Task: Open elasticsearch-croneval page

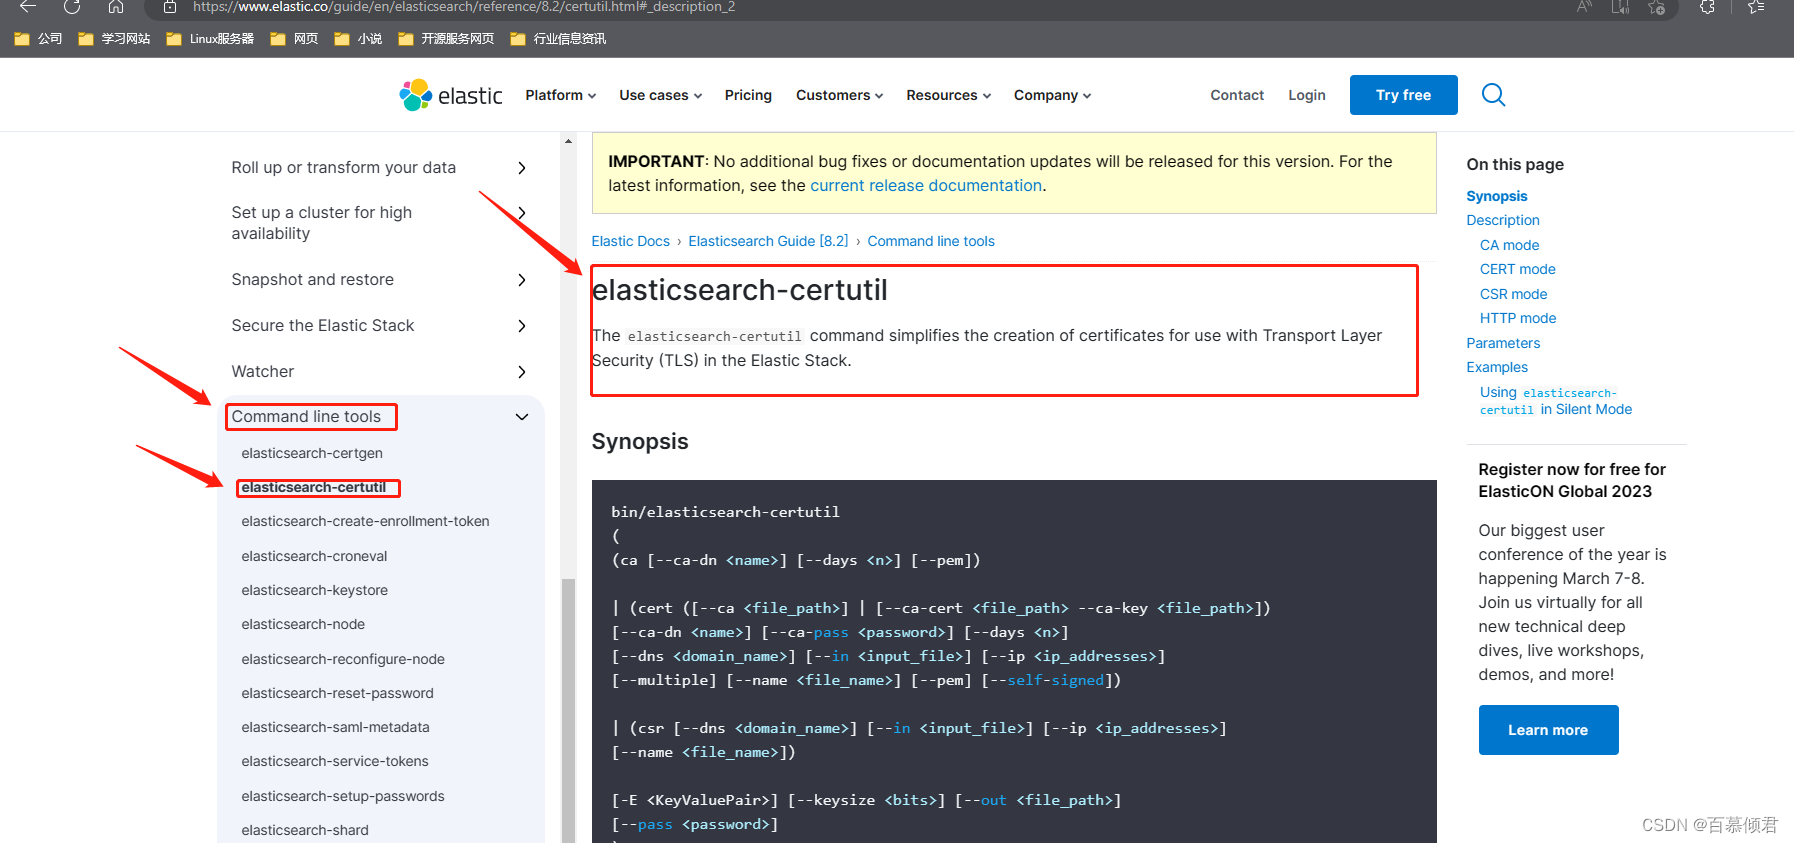Action: click(x=314, y=556)
